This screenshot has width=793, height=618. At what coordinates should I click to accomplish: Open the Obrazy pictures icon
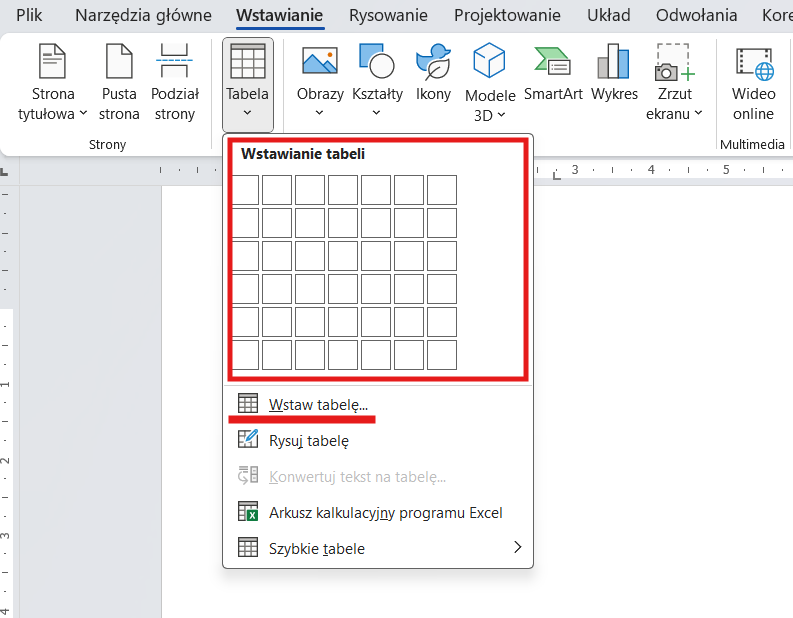click(x=319, y=62)
